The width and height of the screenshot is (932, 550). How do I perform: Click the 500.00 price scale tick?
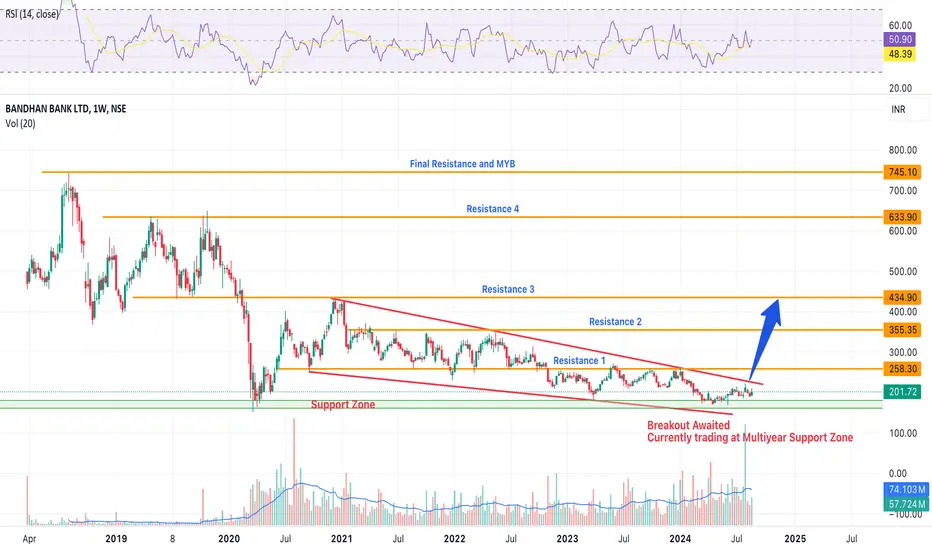(x=903, y=272)
